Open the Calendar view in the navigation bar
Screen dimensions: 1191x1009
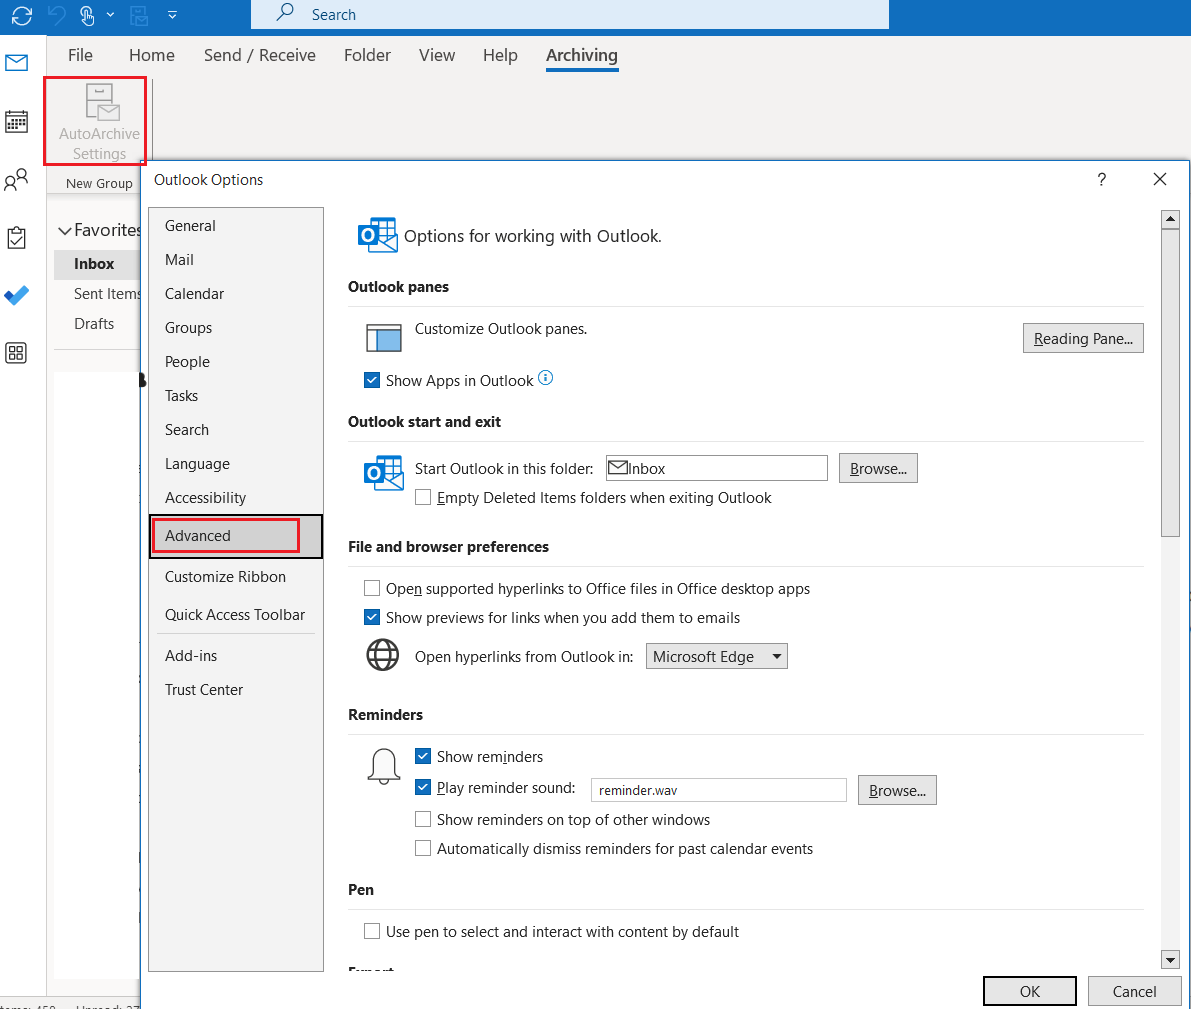pyautogui.click(x=16, y=120)
